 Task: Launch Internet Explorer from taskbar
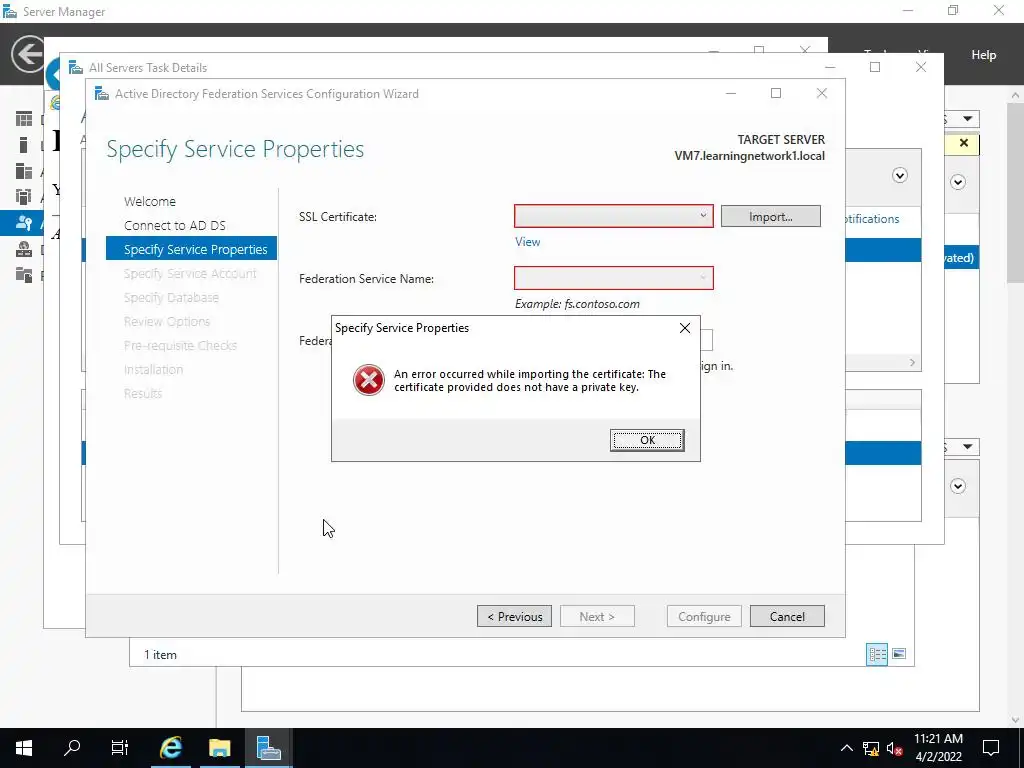(x=170, y=748)
